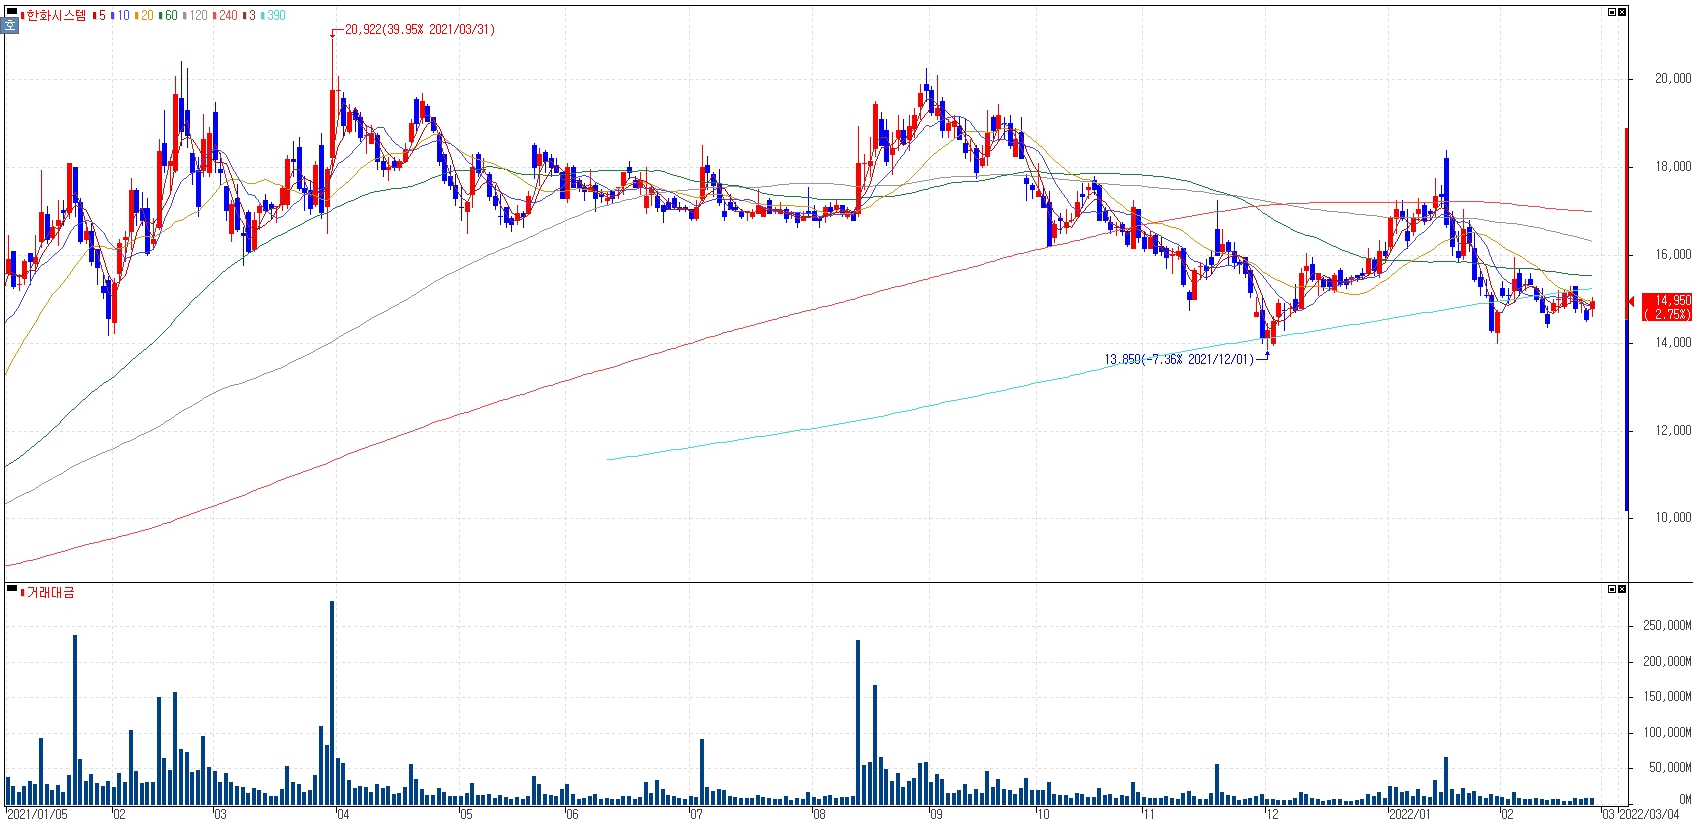This screenshot has height=822, width=1693.
Task: Select the 10-day moving average legend label
Action: pos(121,15)
